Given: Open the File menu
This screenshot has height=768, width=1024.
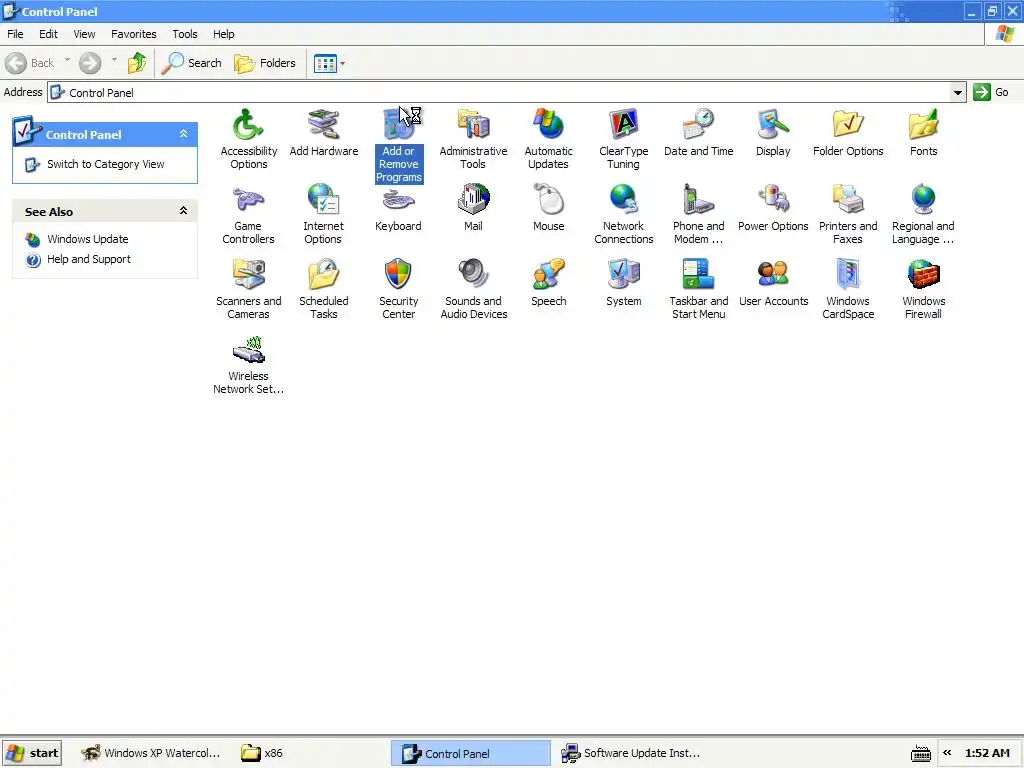Looking at the screenshot, I should tap(15, 34).
